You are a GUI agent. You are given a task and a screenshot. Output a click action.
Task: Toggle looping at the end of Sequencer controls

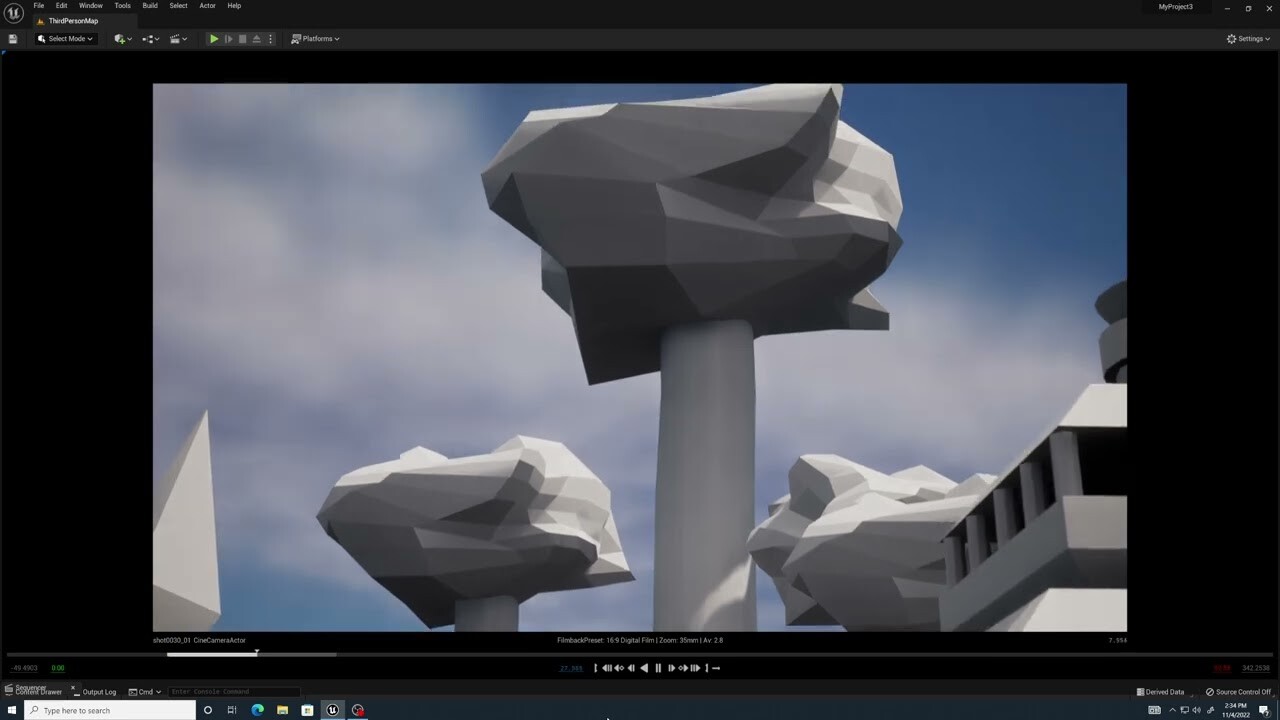point(716,668)
